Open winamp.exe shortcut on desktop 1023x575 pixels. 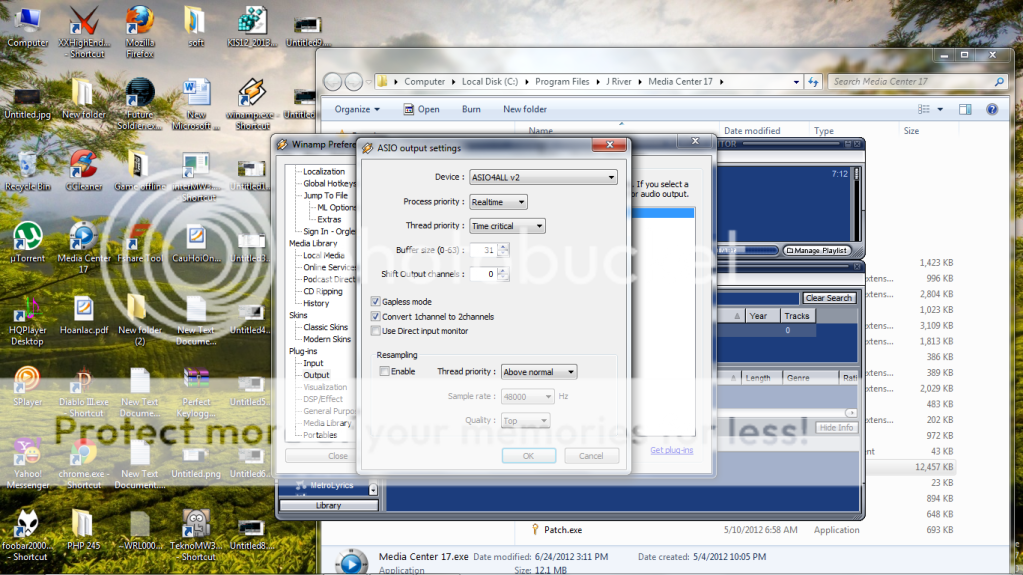tap(252, 103)
